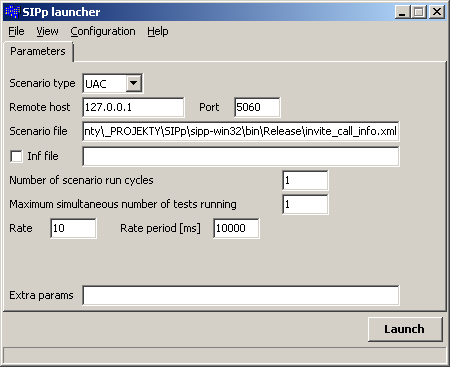Open the Configuration menu
The width and height of the screenshot is (450, 367).
[103, 31]
